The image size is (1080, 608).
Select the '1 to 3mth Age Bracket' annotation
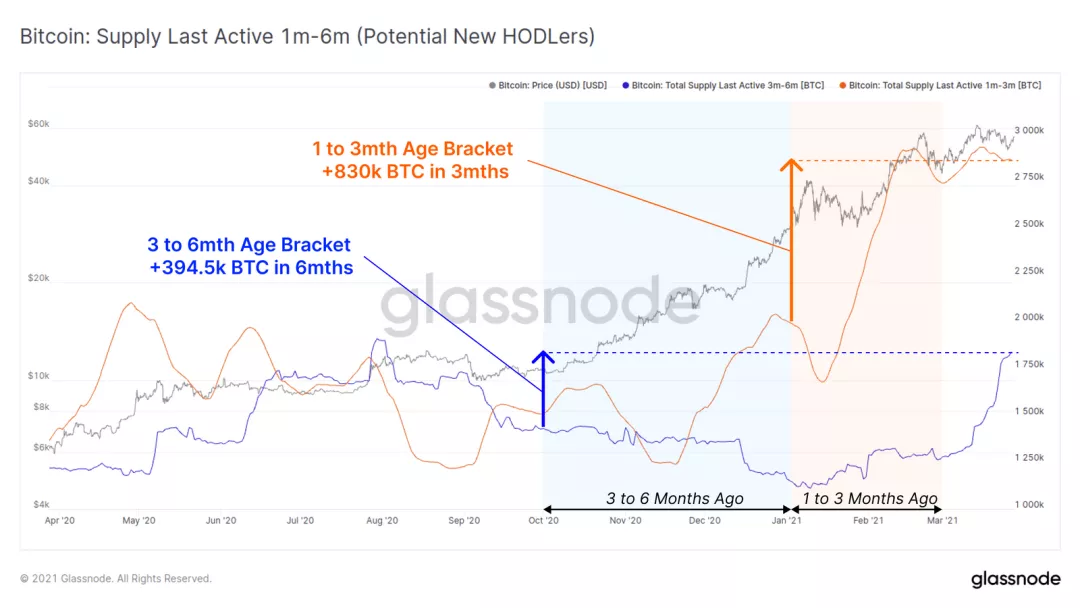coord(413,160)
